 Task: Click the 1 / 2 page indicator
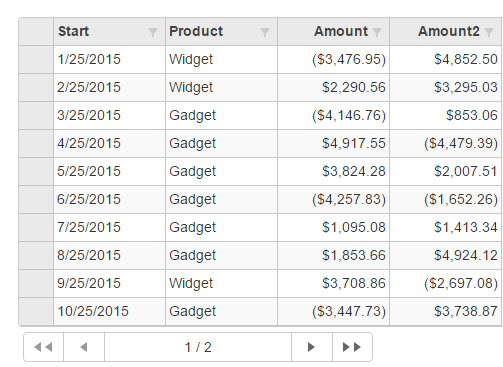tap(198, 347)
